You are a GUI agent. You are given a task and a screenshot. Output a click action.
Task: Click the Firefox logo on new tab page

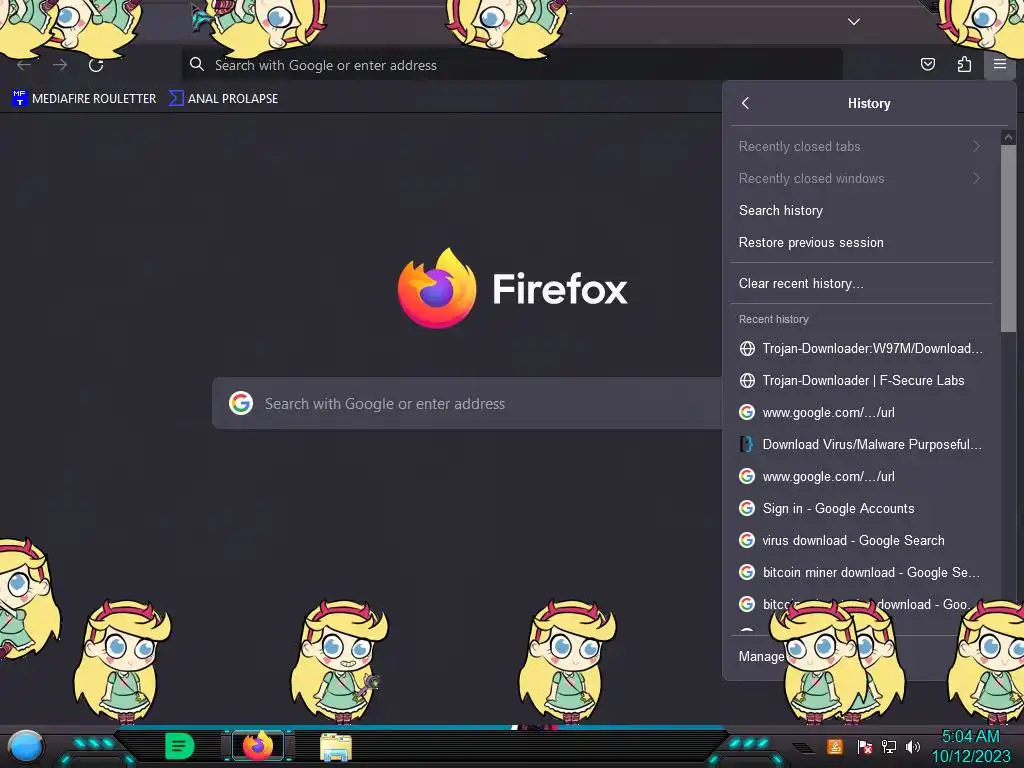point(437,288)
